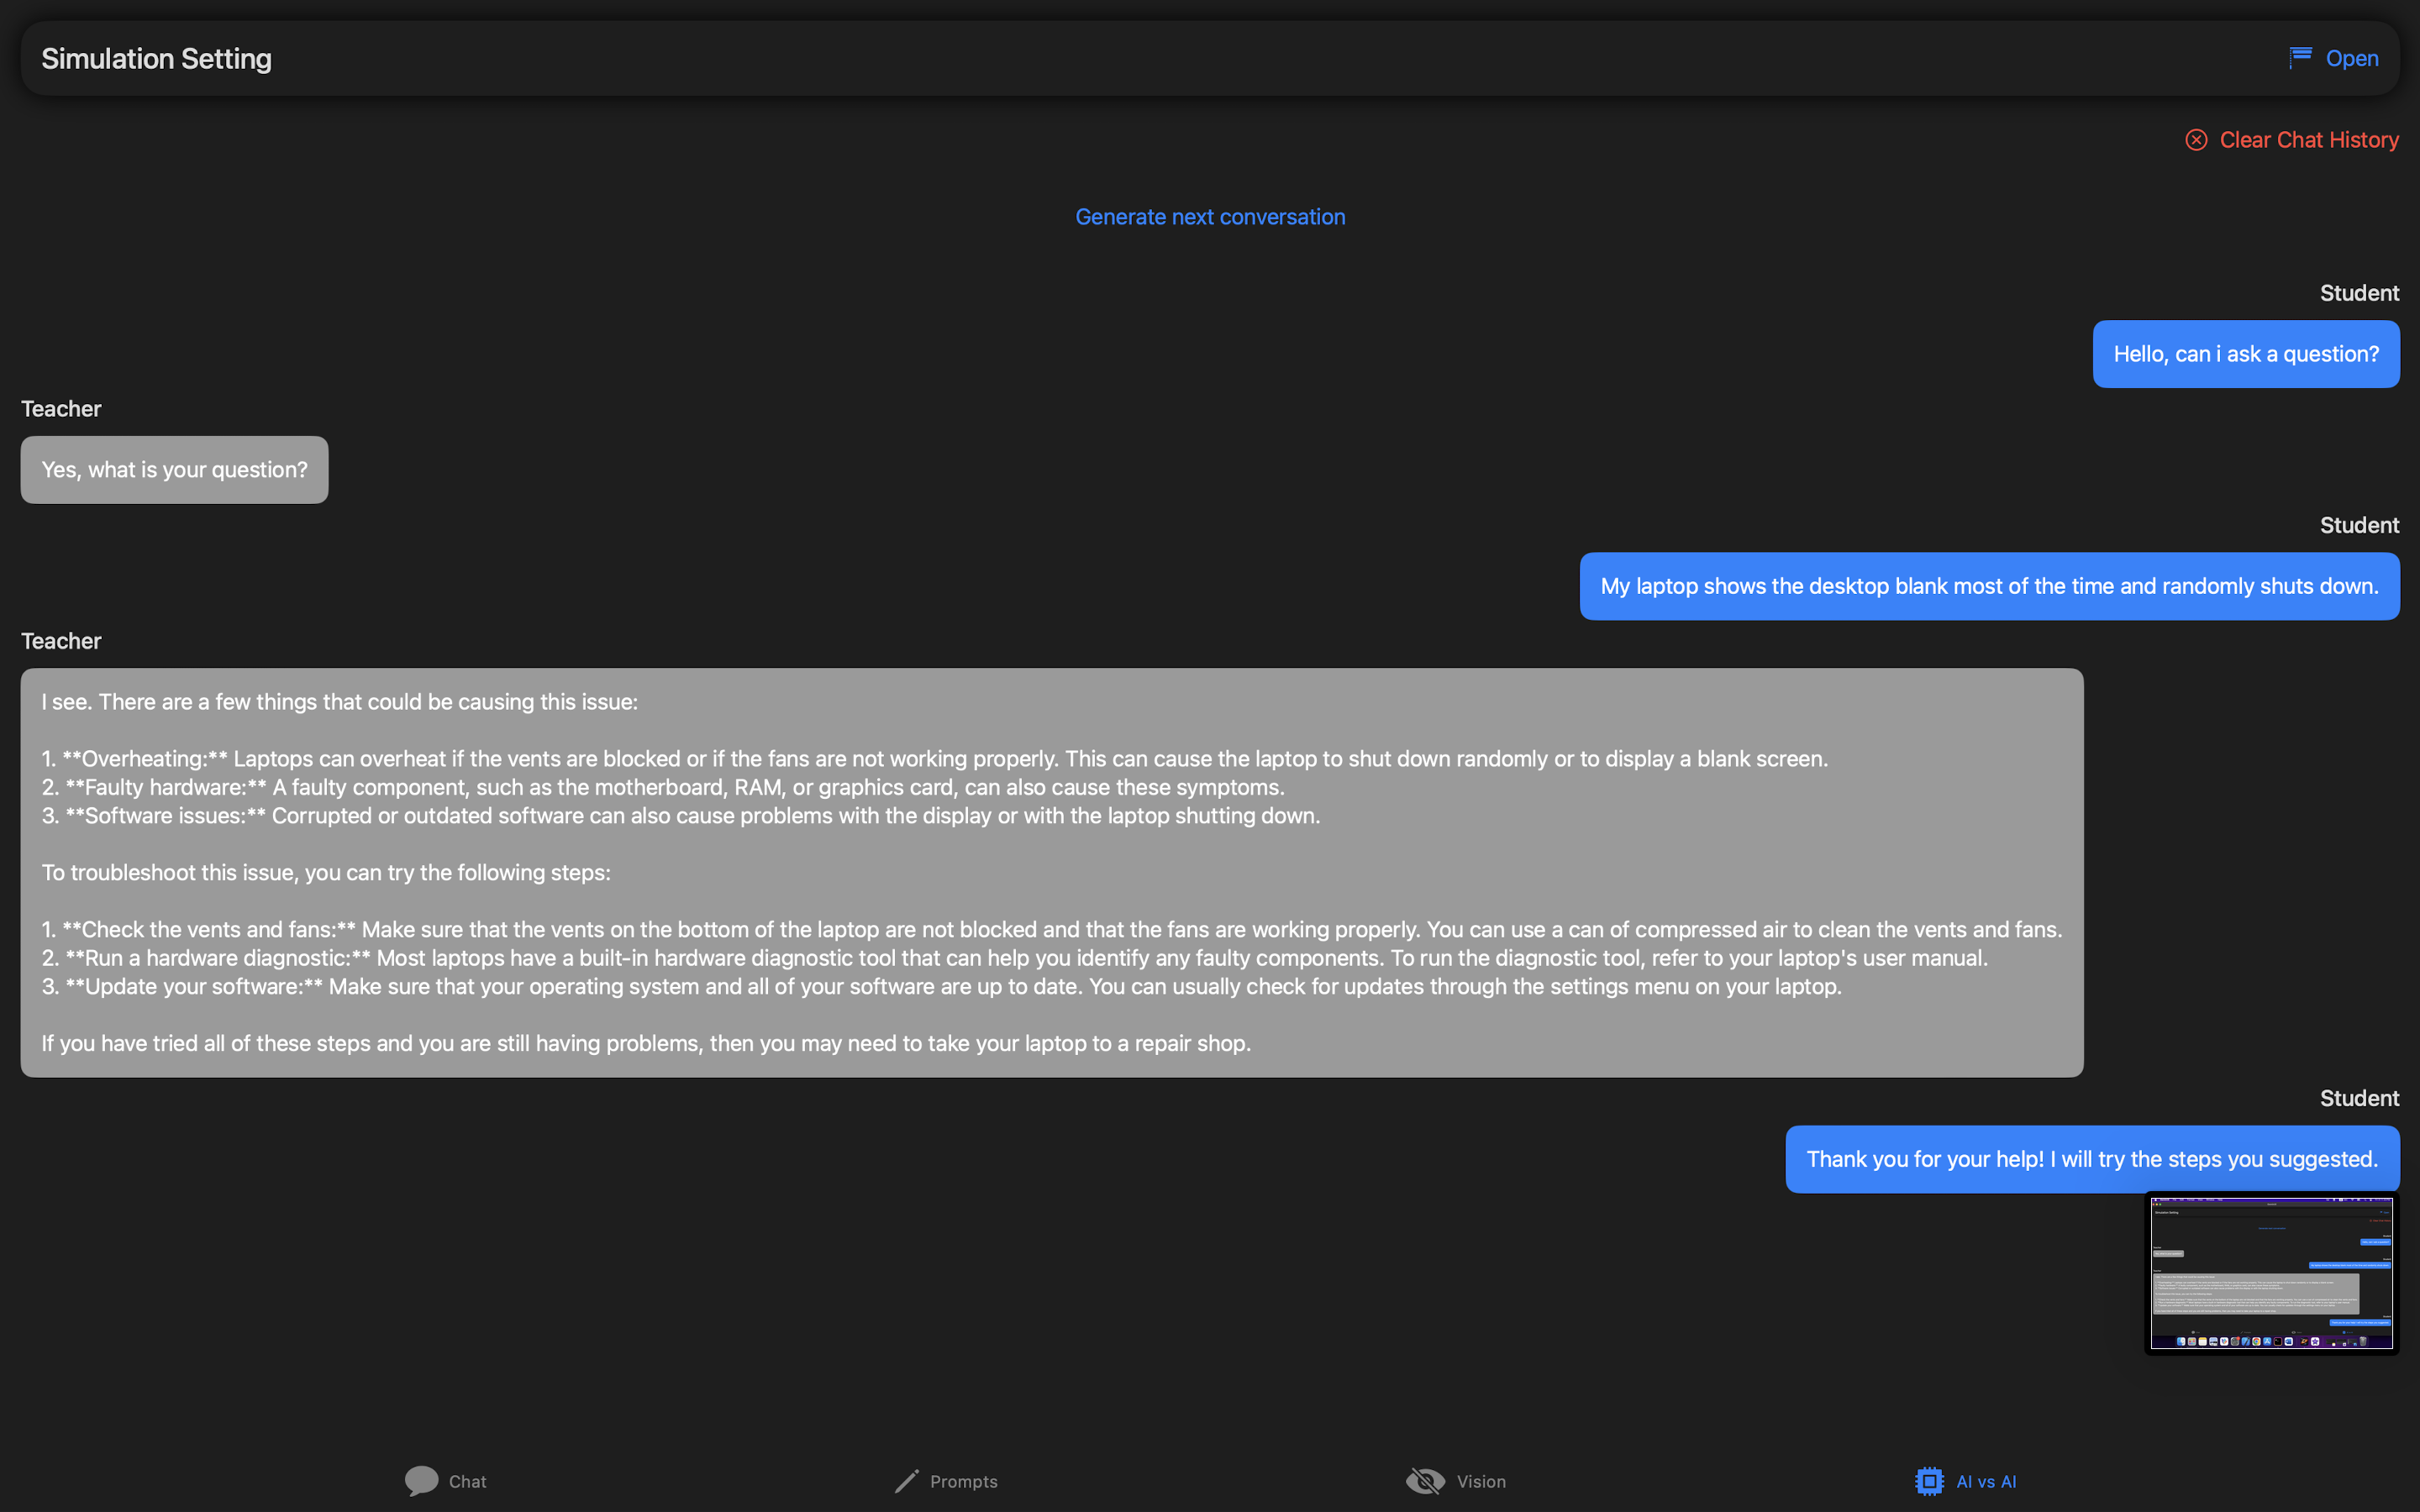Open the screenshot thumbnail preview

(2271, 1273)
